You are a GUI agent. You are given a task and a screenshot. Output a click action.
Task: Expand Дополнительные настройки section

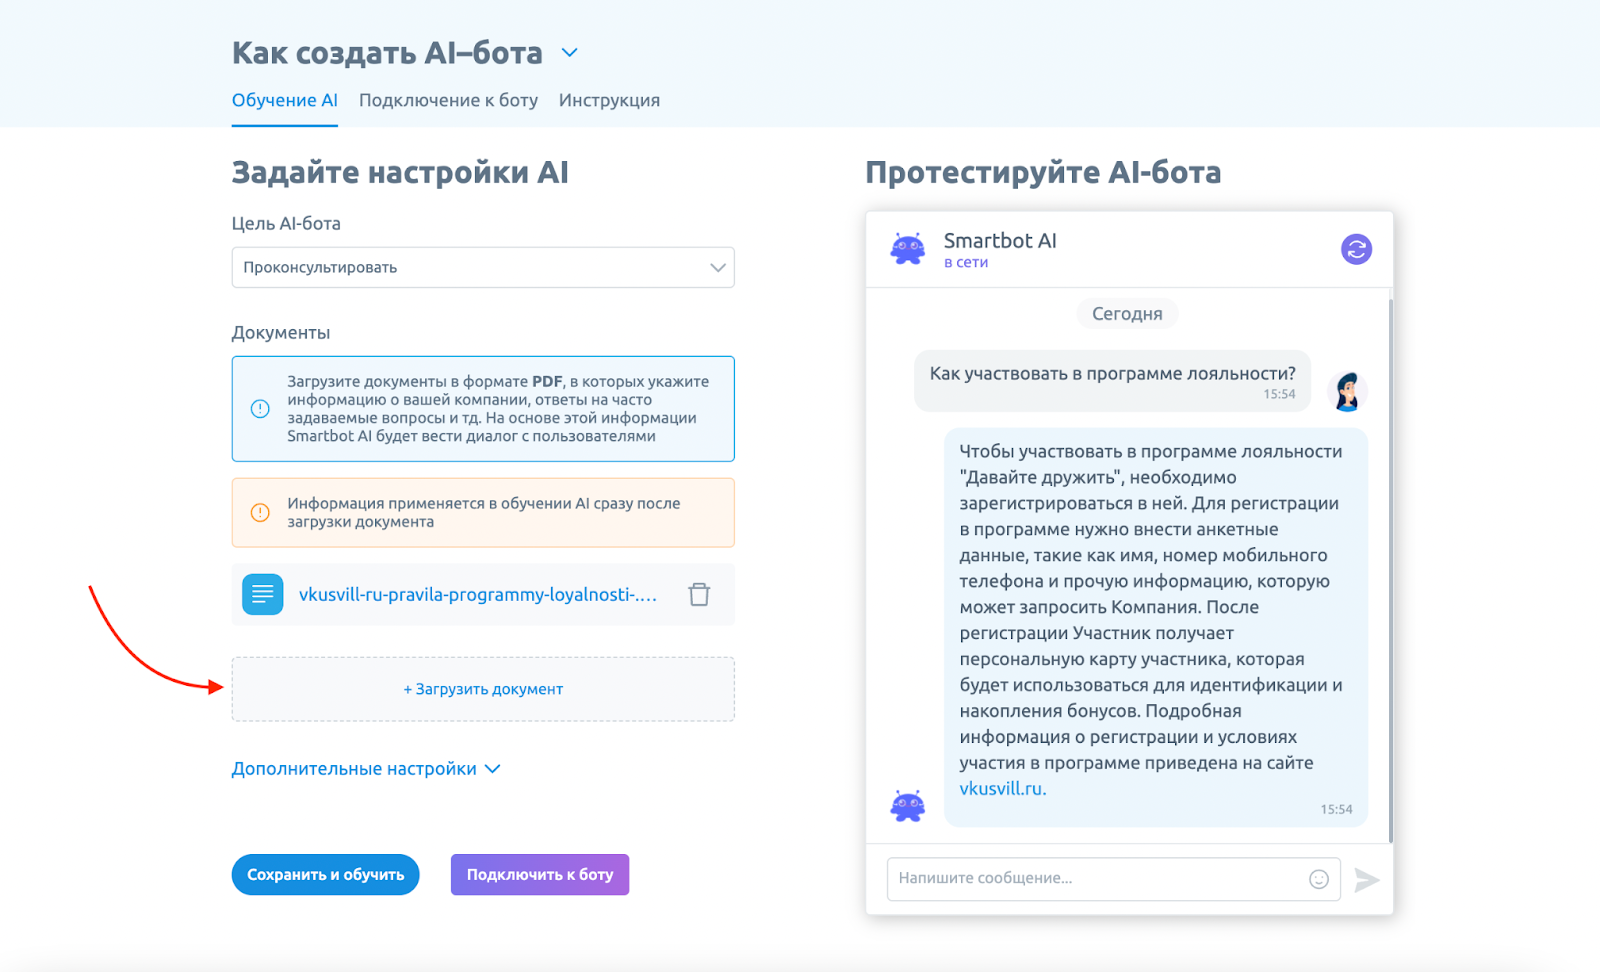point(366,769)
